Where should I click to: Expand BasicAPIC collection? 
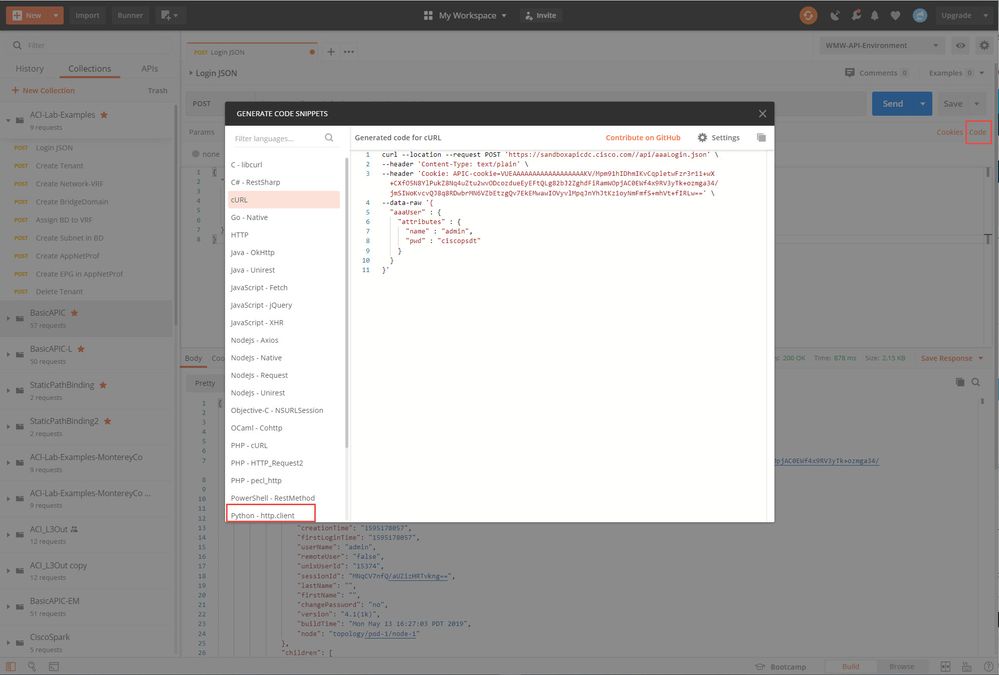(x=8, y=317)
